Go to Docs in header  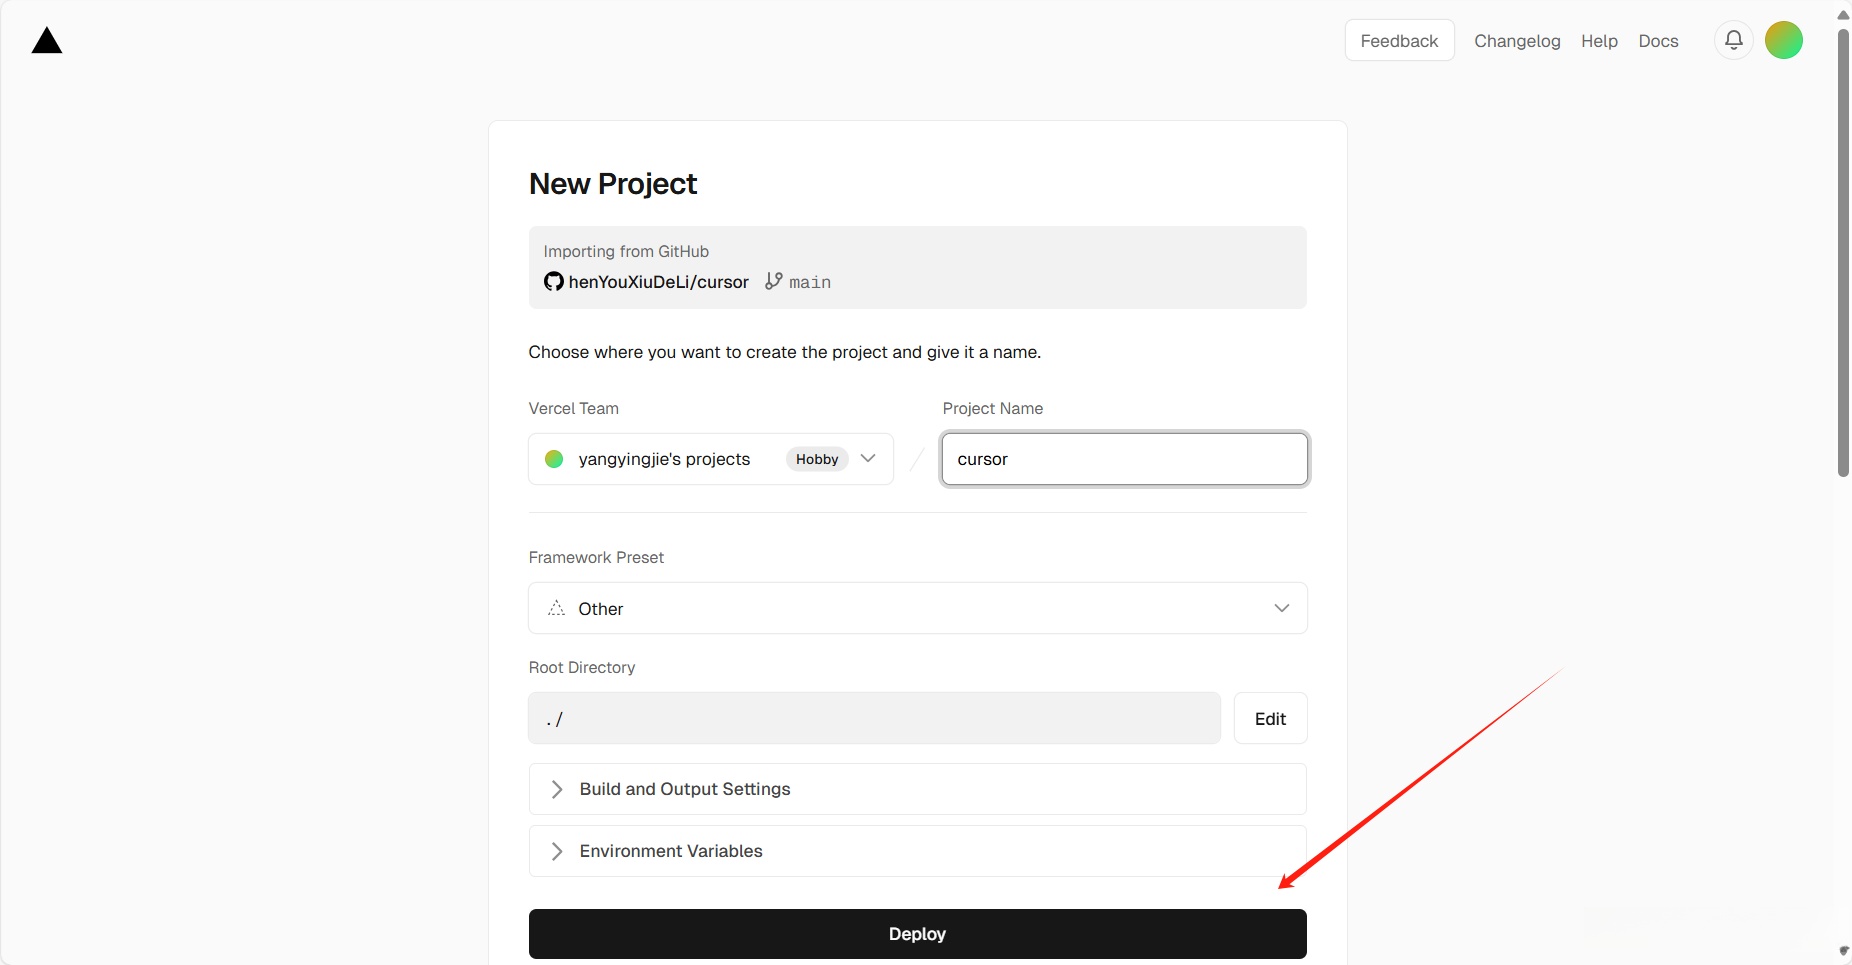[1657, 41]
